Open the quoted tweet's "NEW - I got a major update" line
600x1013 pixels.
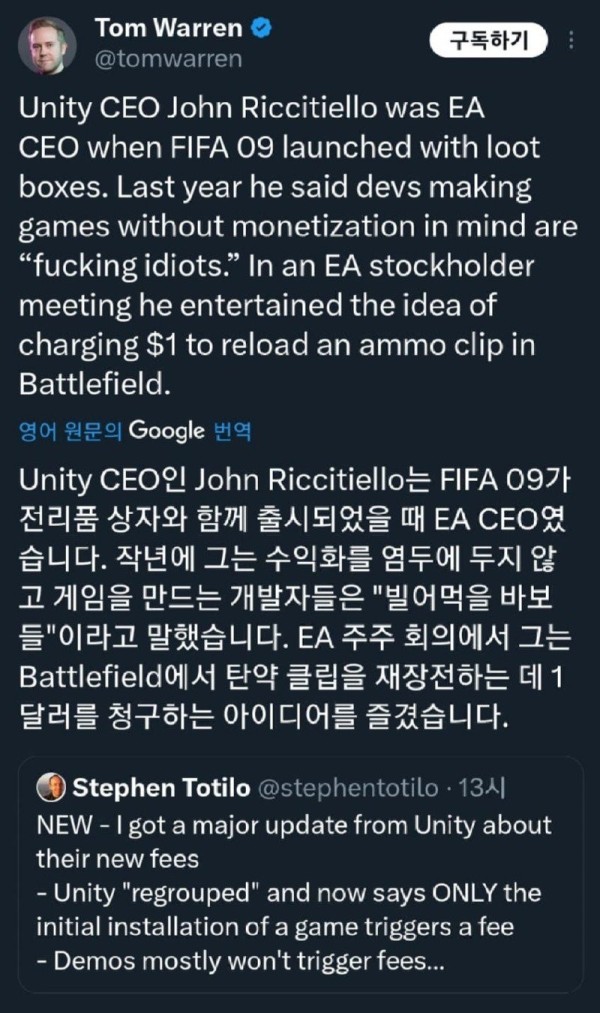293,825
